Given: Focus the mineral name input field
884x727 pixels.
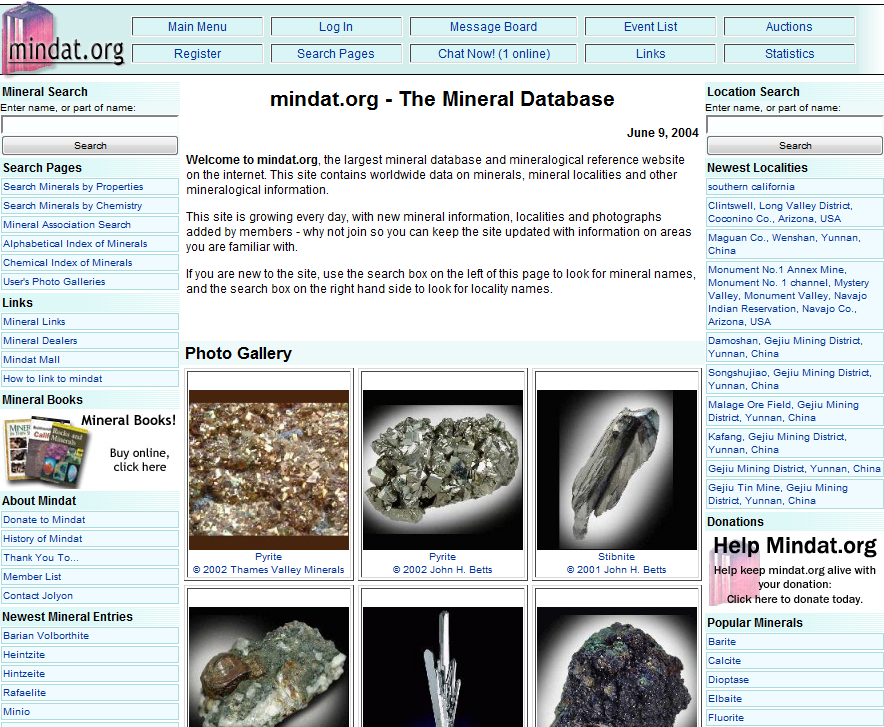Looking at the screenshot, I should tap(89, 125).
